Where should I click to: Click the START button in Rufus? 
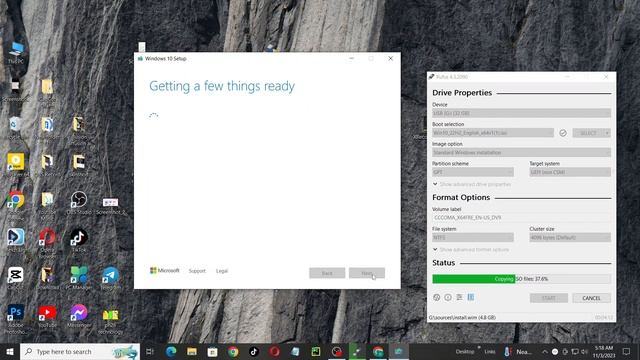(549, 298)
